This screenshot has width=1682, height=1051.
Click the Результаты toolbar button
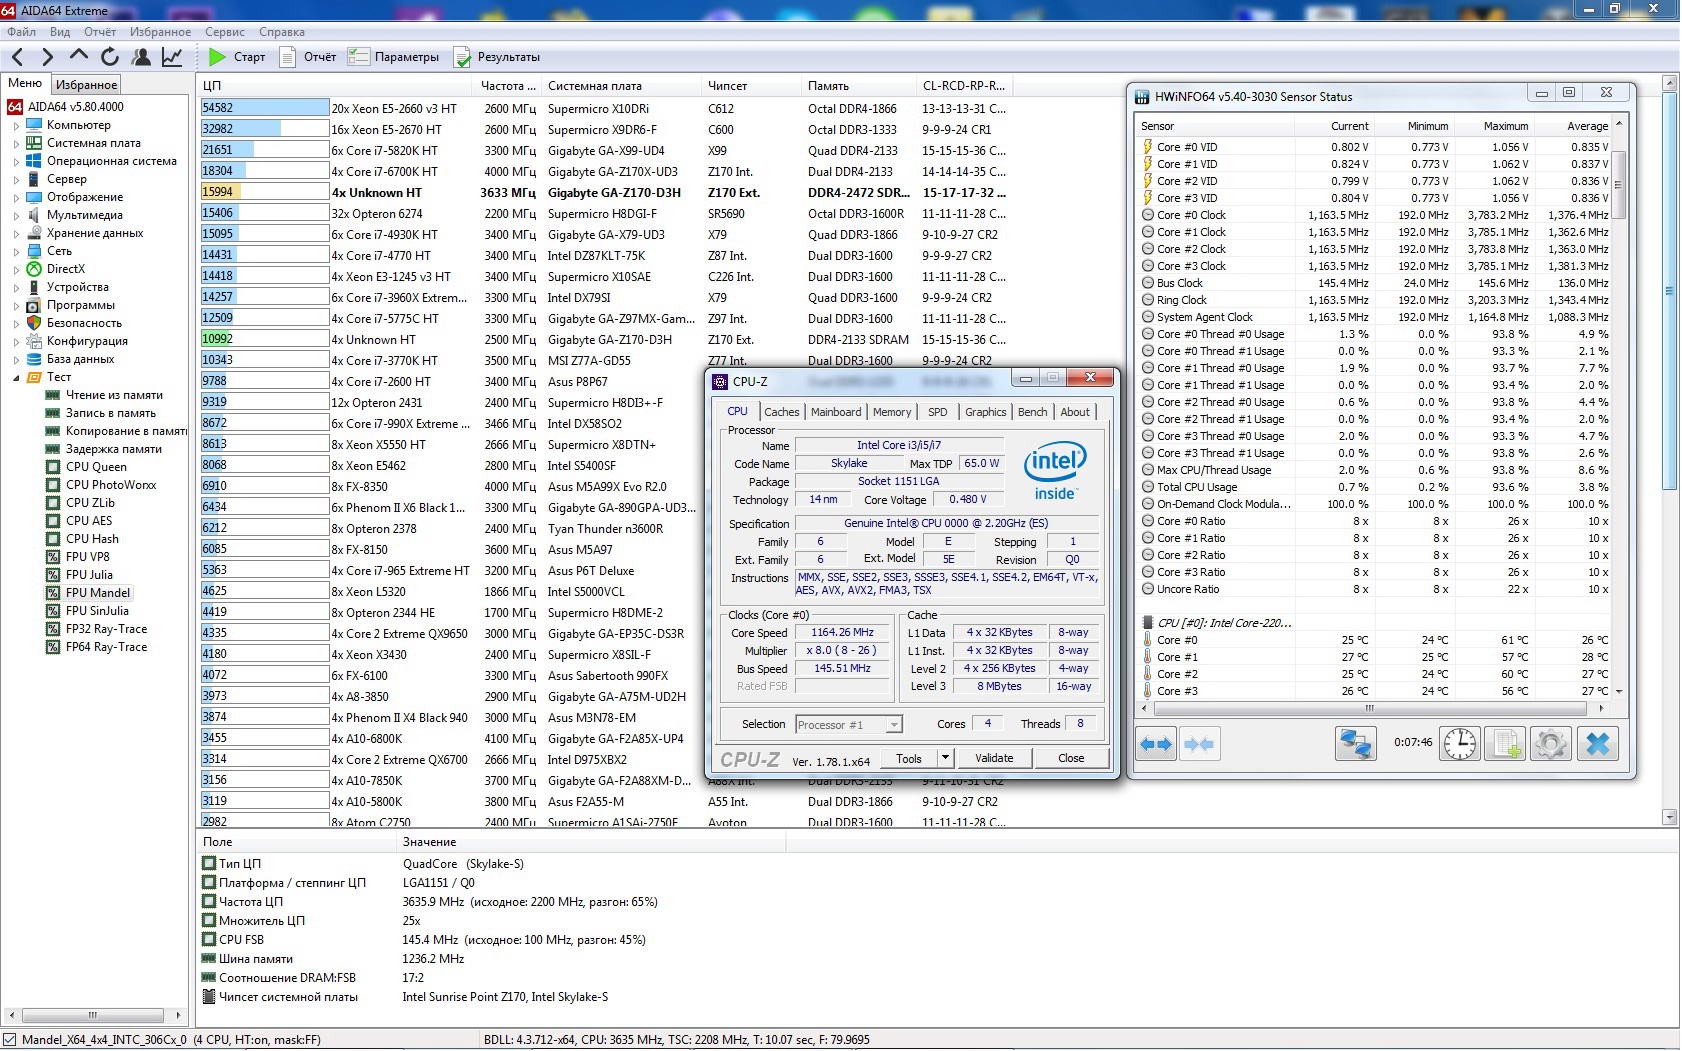click(x=497, y=57)
